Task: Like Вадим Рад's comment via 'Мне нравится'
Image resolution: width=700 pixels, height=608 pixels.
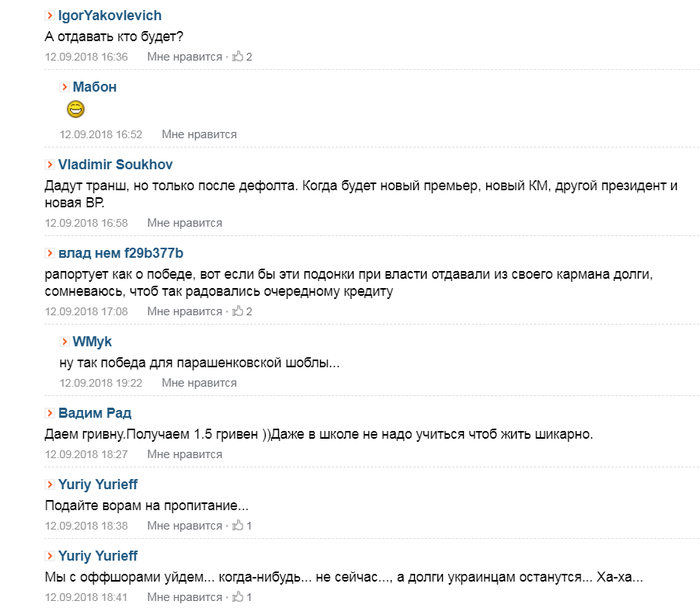Action: tap(184, 454)
